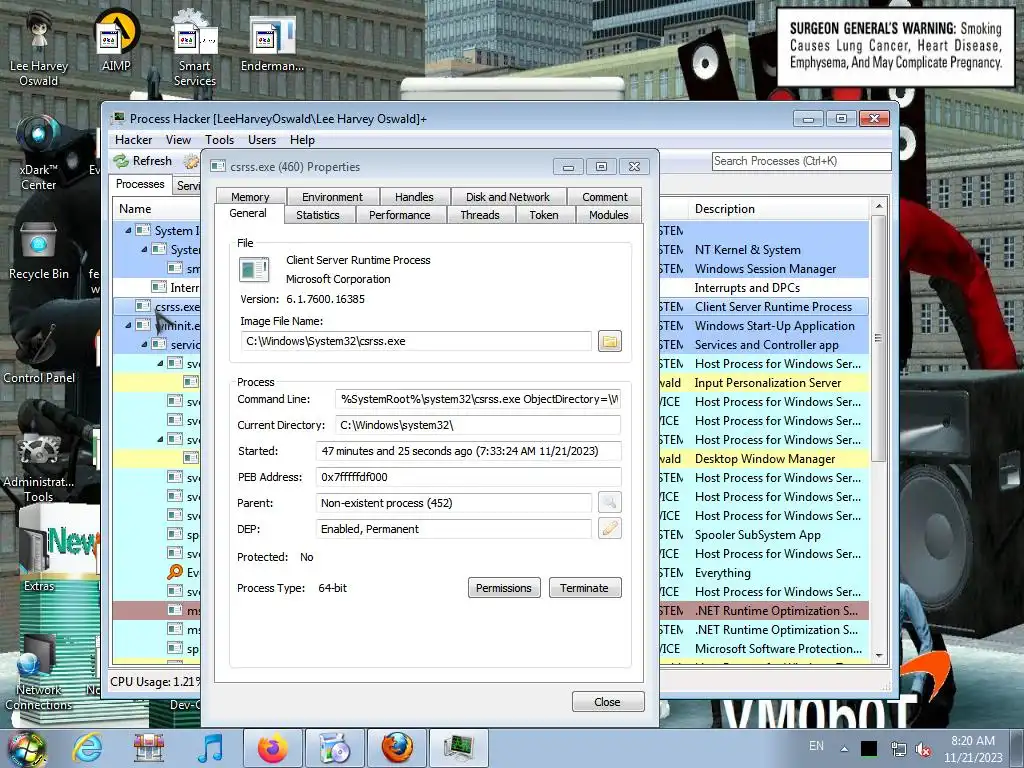Click the Current Directory field
This screenshot has width=1024, height=768.
477,425
